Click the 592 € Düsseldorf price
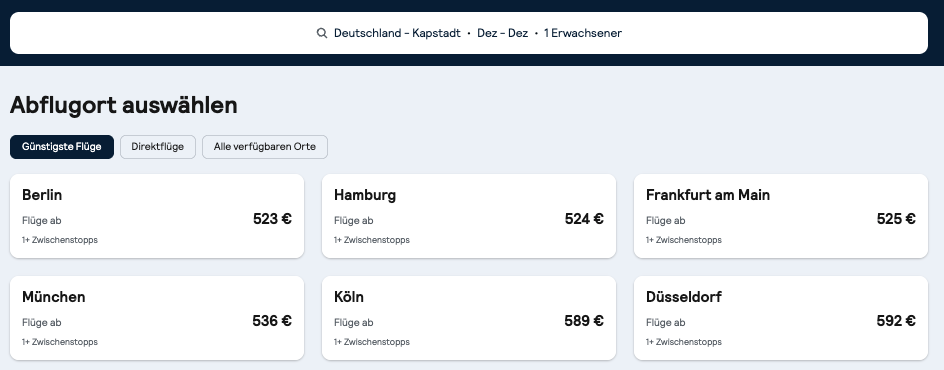The height and width of the screenshot is (370, 944). pos(896,321)
